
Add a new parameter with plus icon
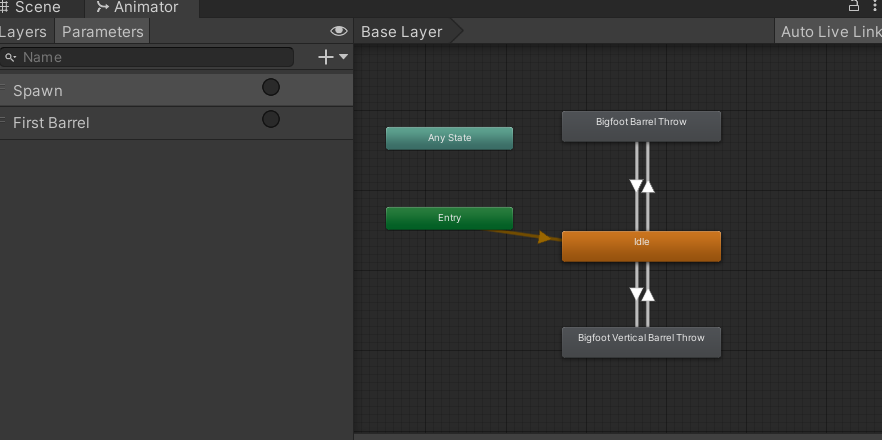[x=326, y=57]
